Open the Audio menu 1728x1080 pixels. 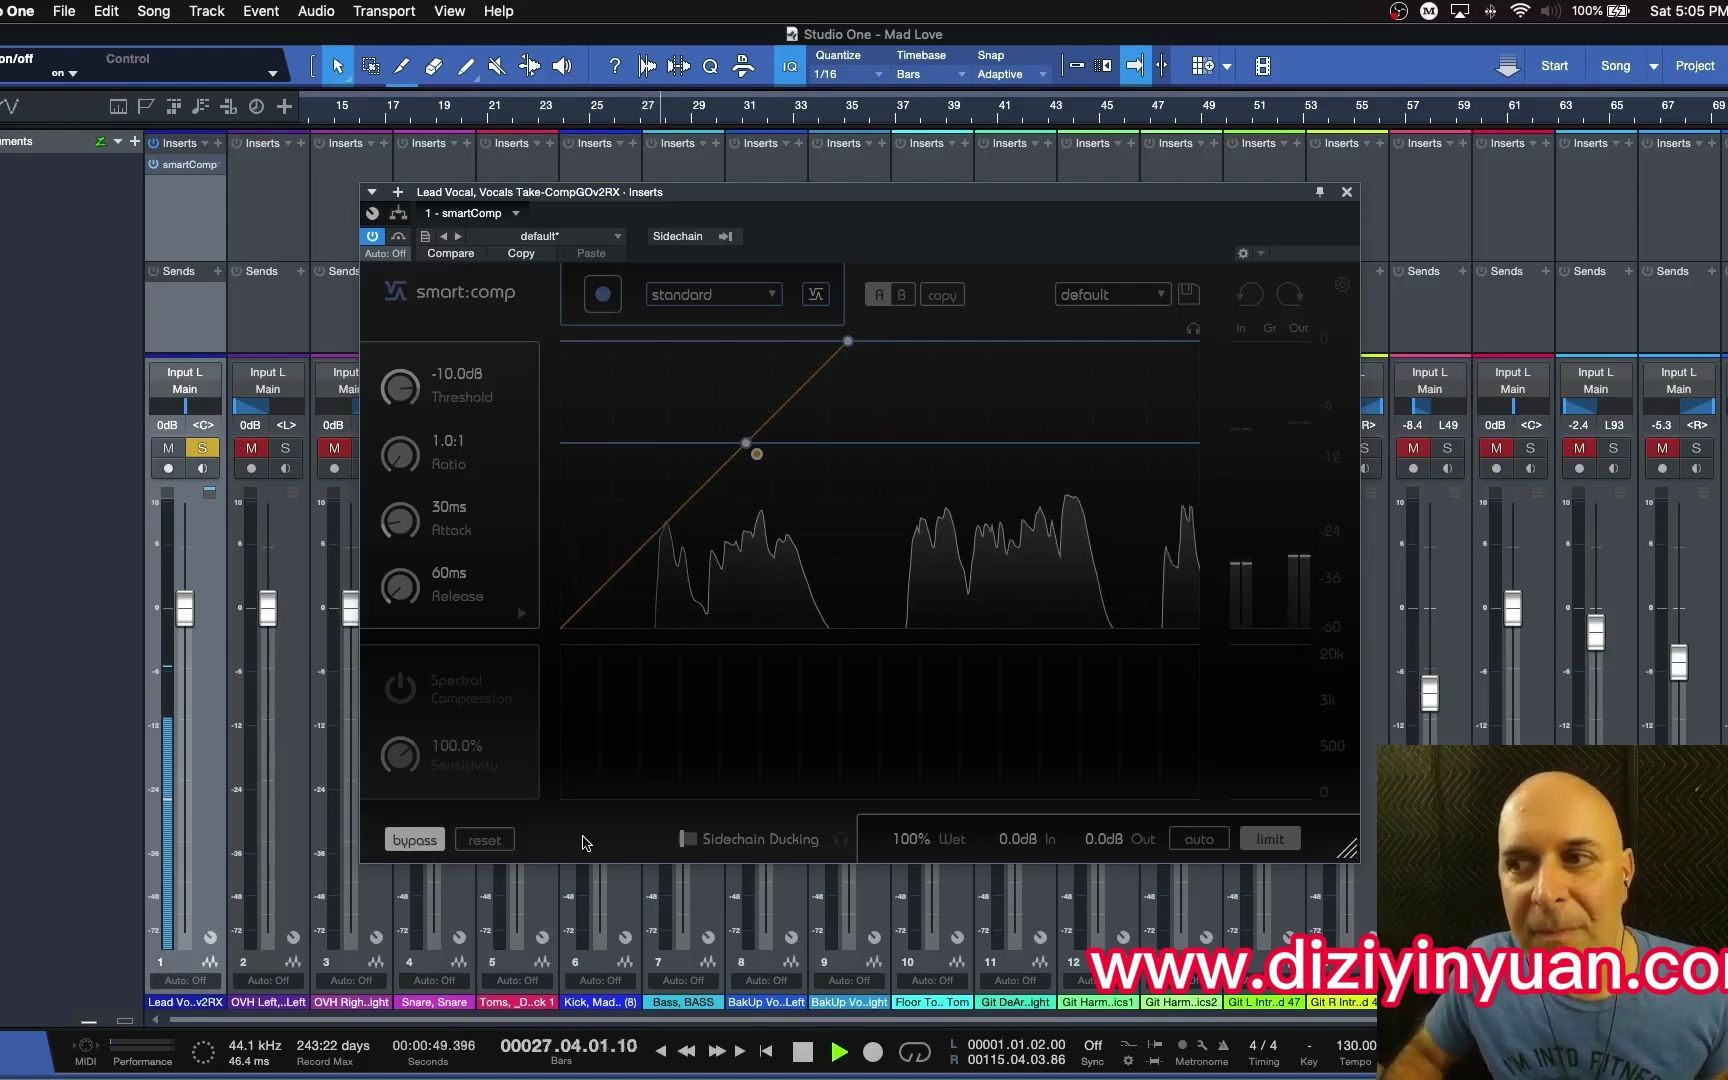click(316, 11)
